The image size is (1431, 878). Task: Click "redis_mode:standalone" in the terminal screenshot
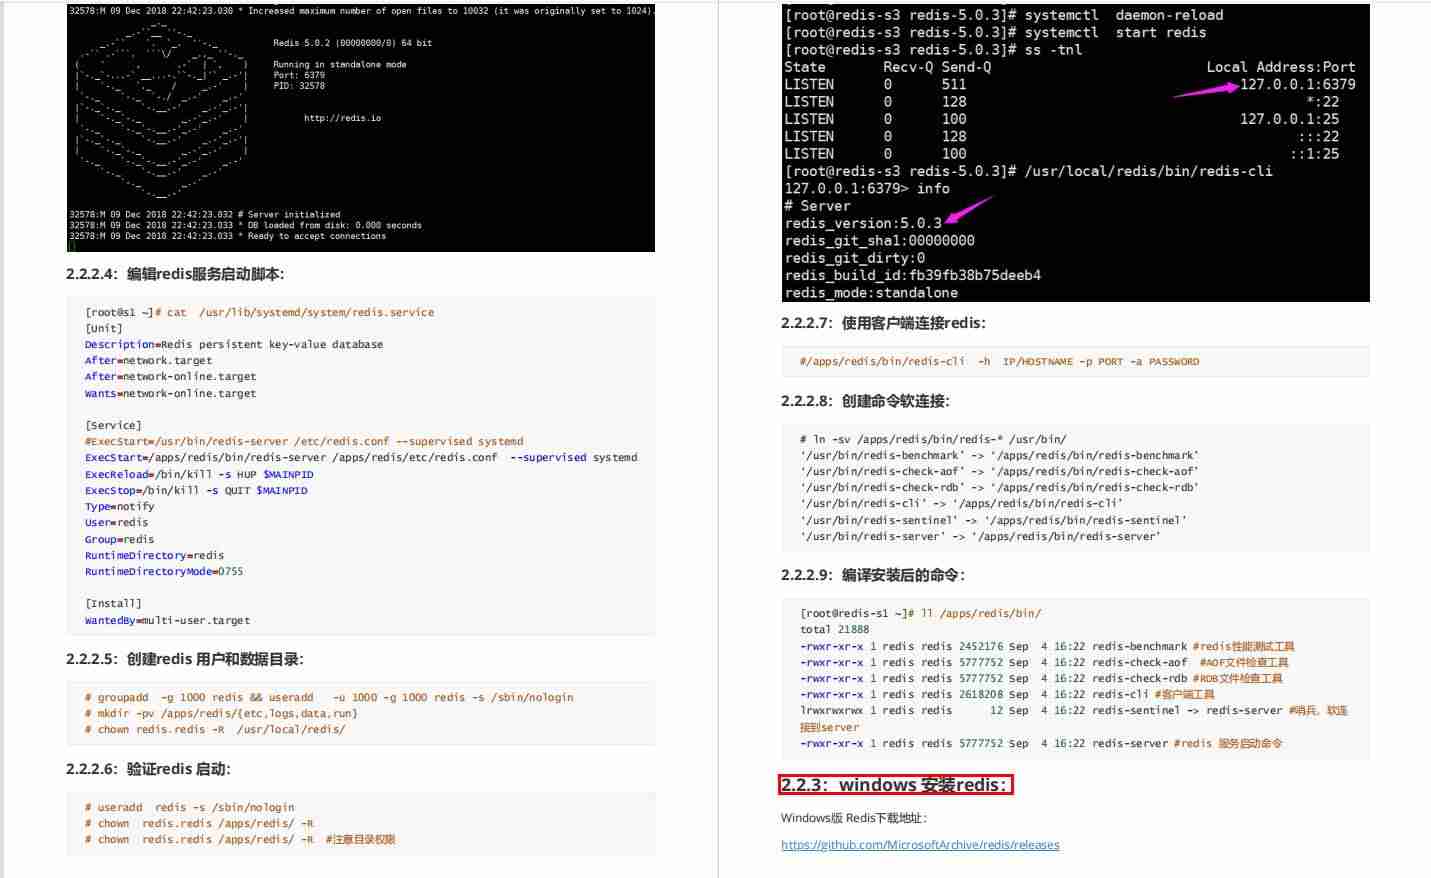(x=871, y=293)
